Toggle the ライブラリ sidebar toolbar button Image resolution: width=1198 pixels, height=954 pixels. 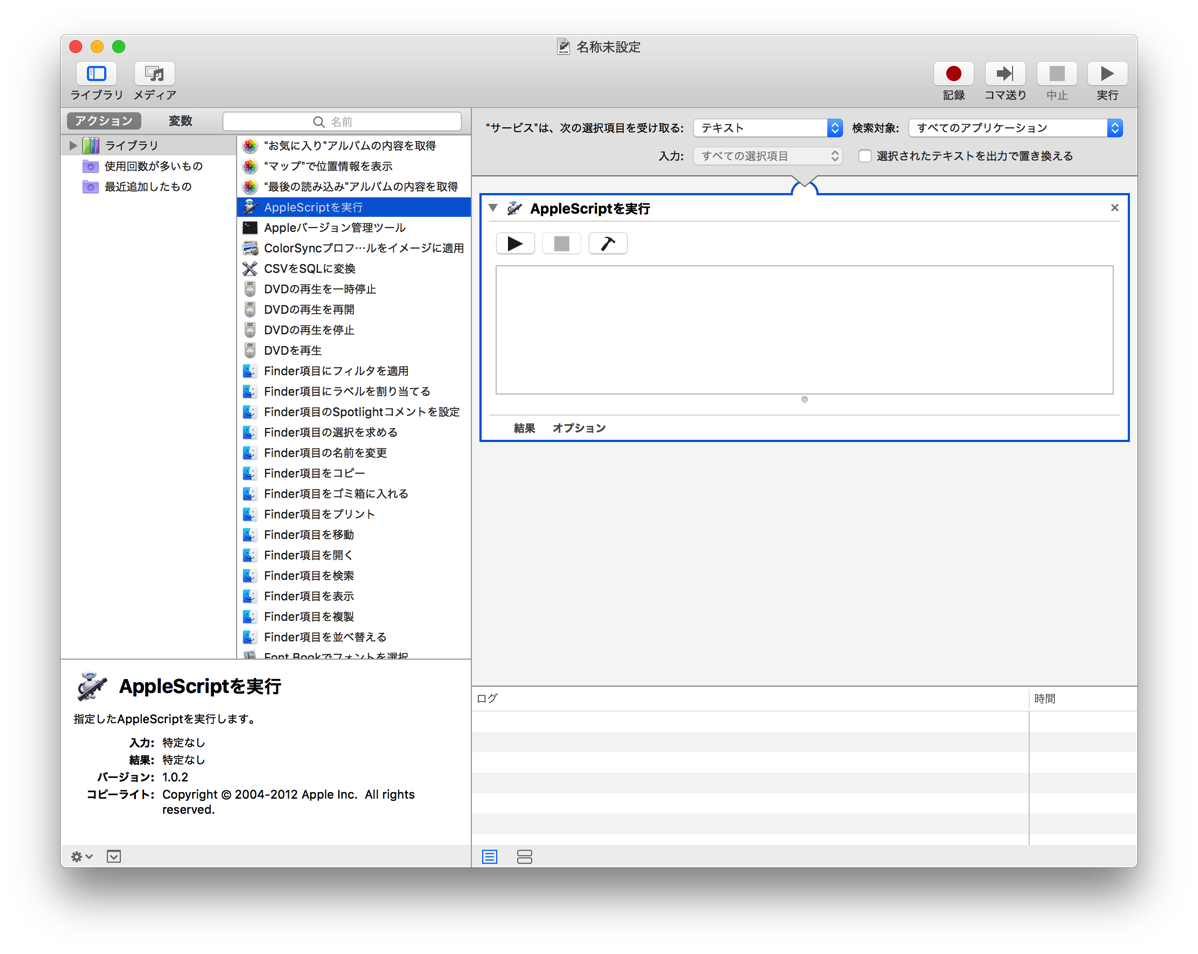click(96, 73)
